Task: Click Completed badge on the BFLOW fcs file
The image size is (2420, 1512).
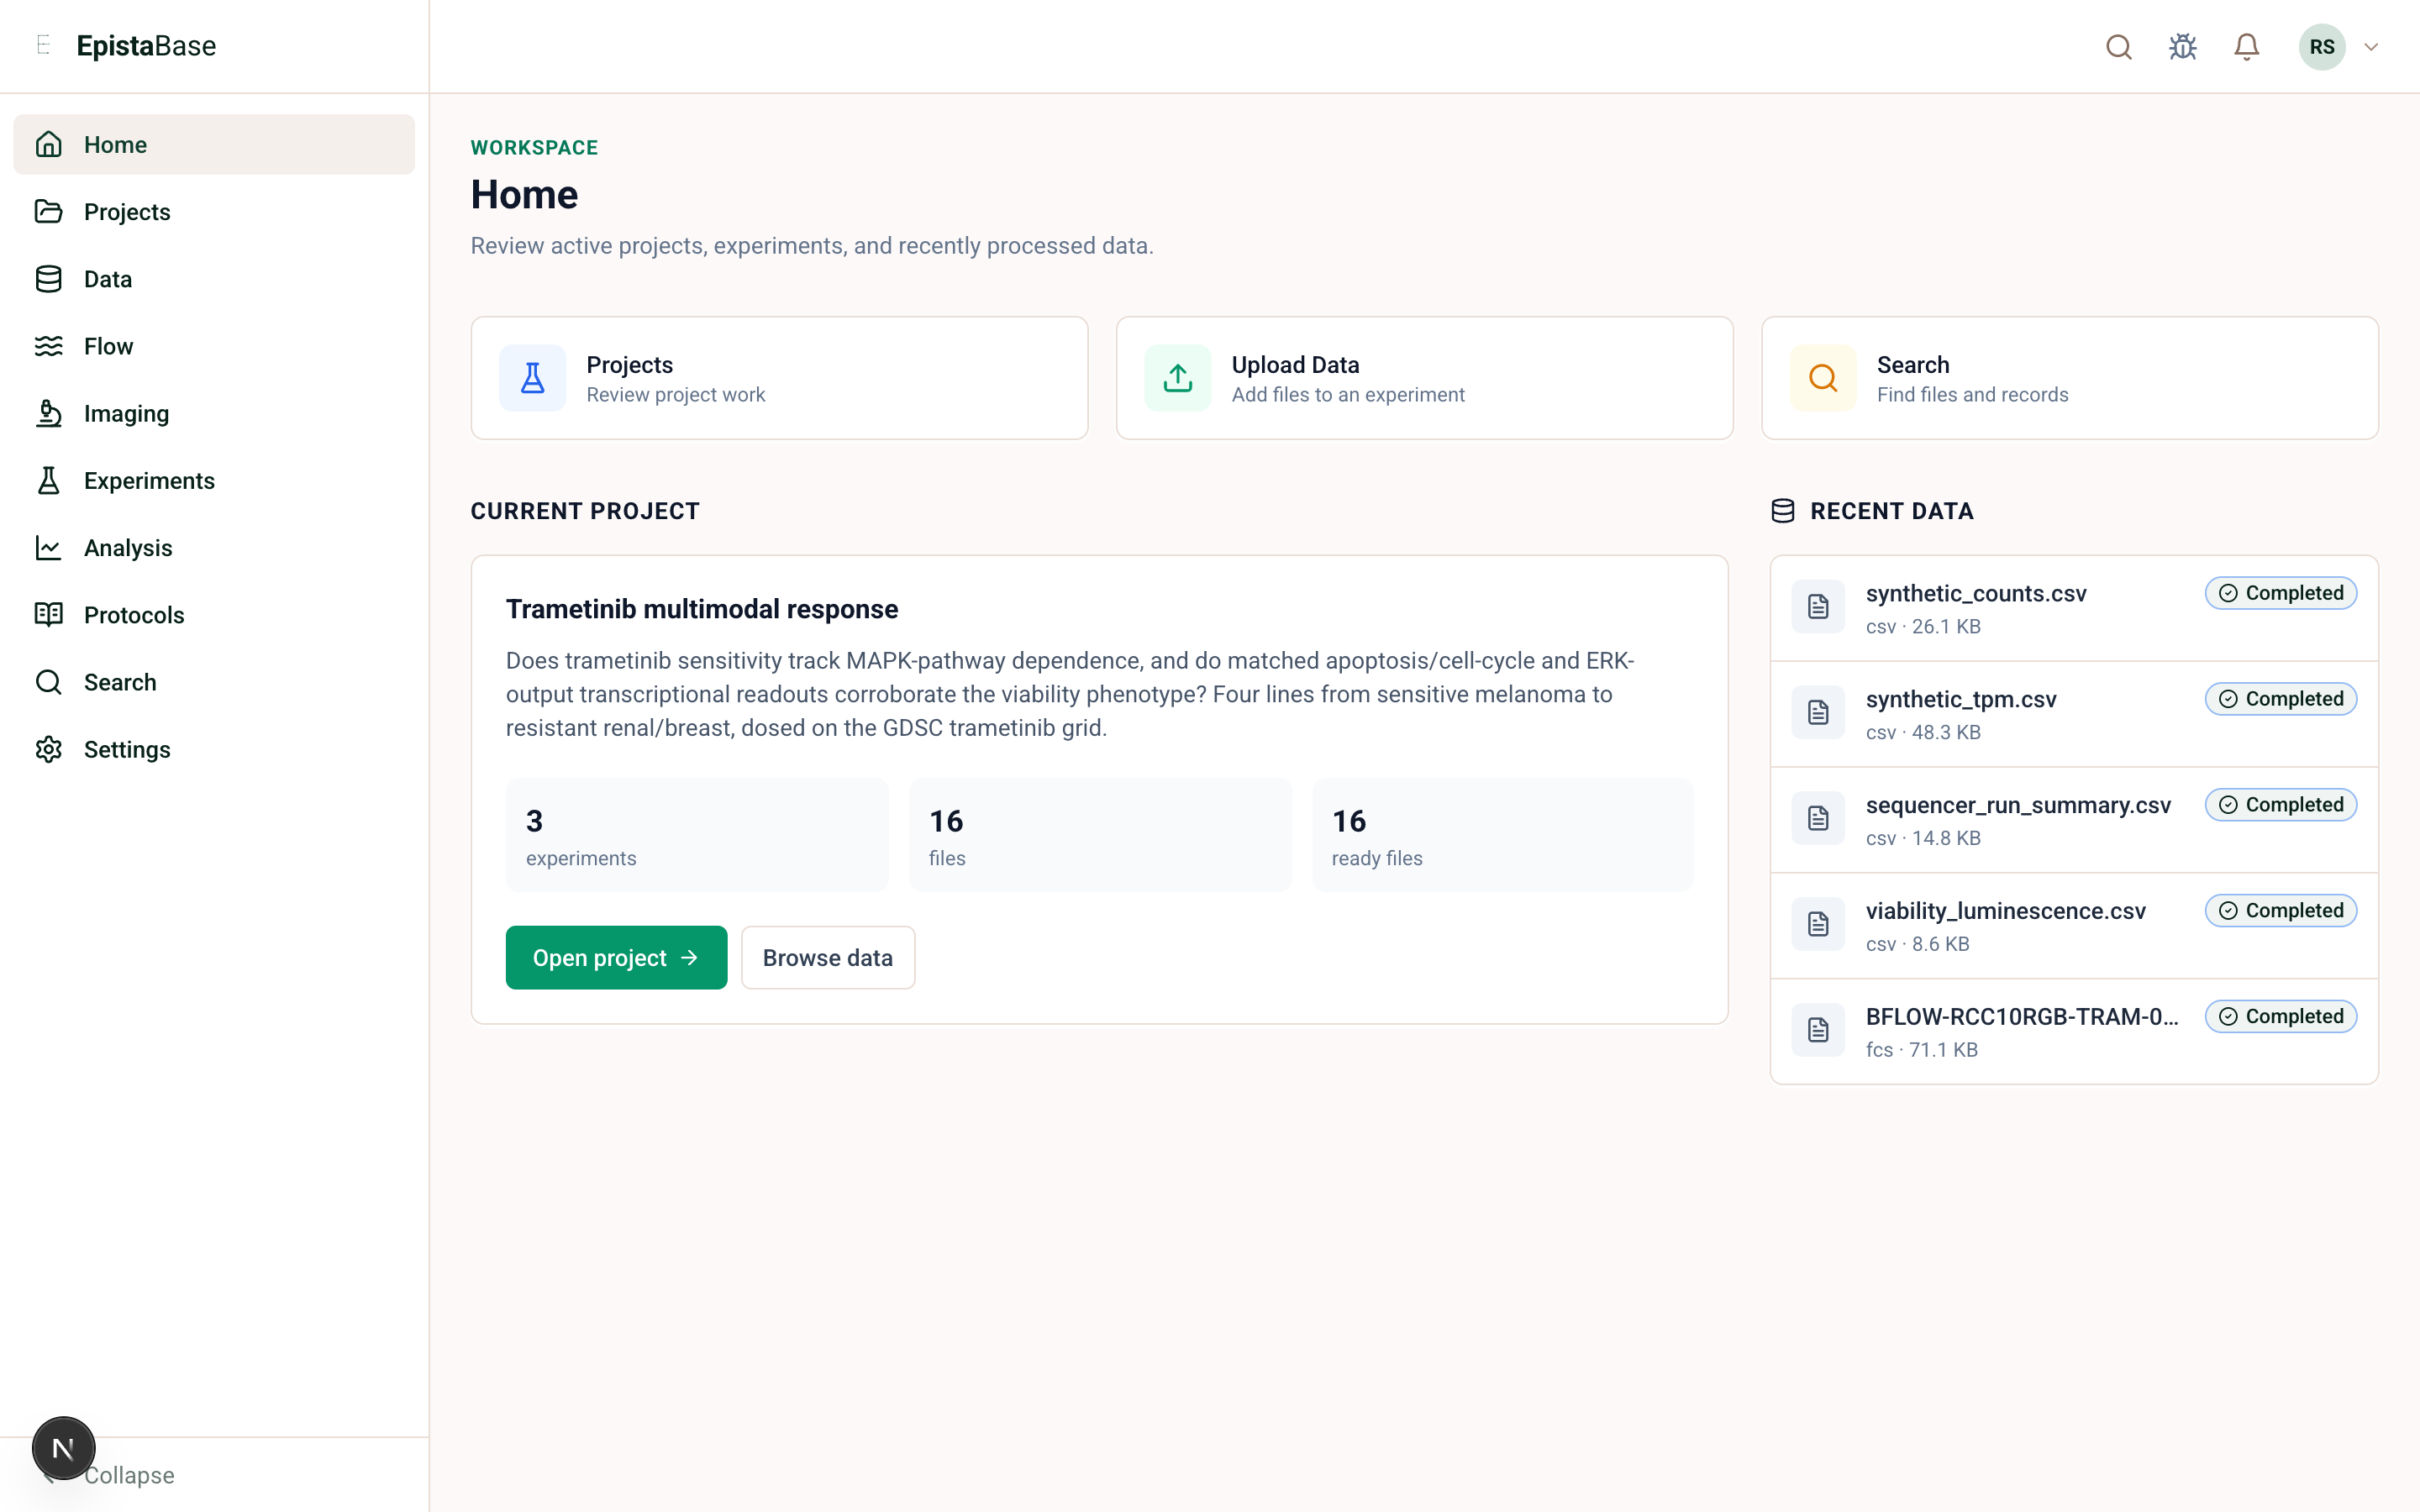Action: click(2281, 1017)
